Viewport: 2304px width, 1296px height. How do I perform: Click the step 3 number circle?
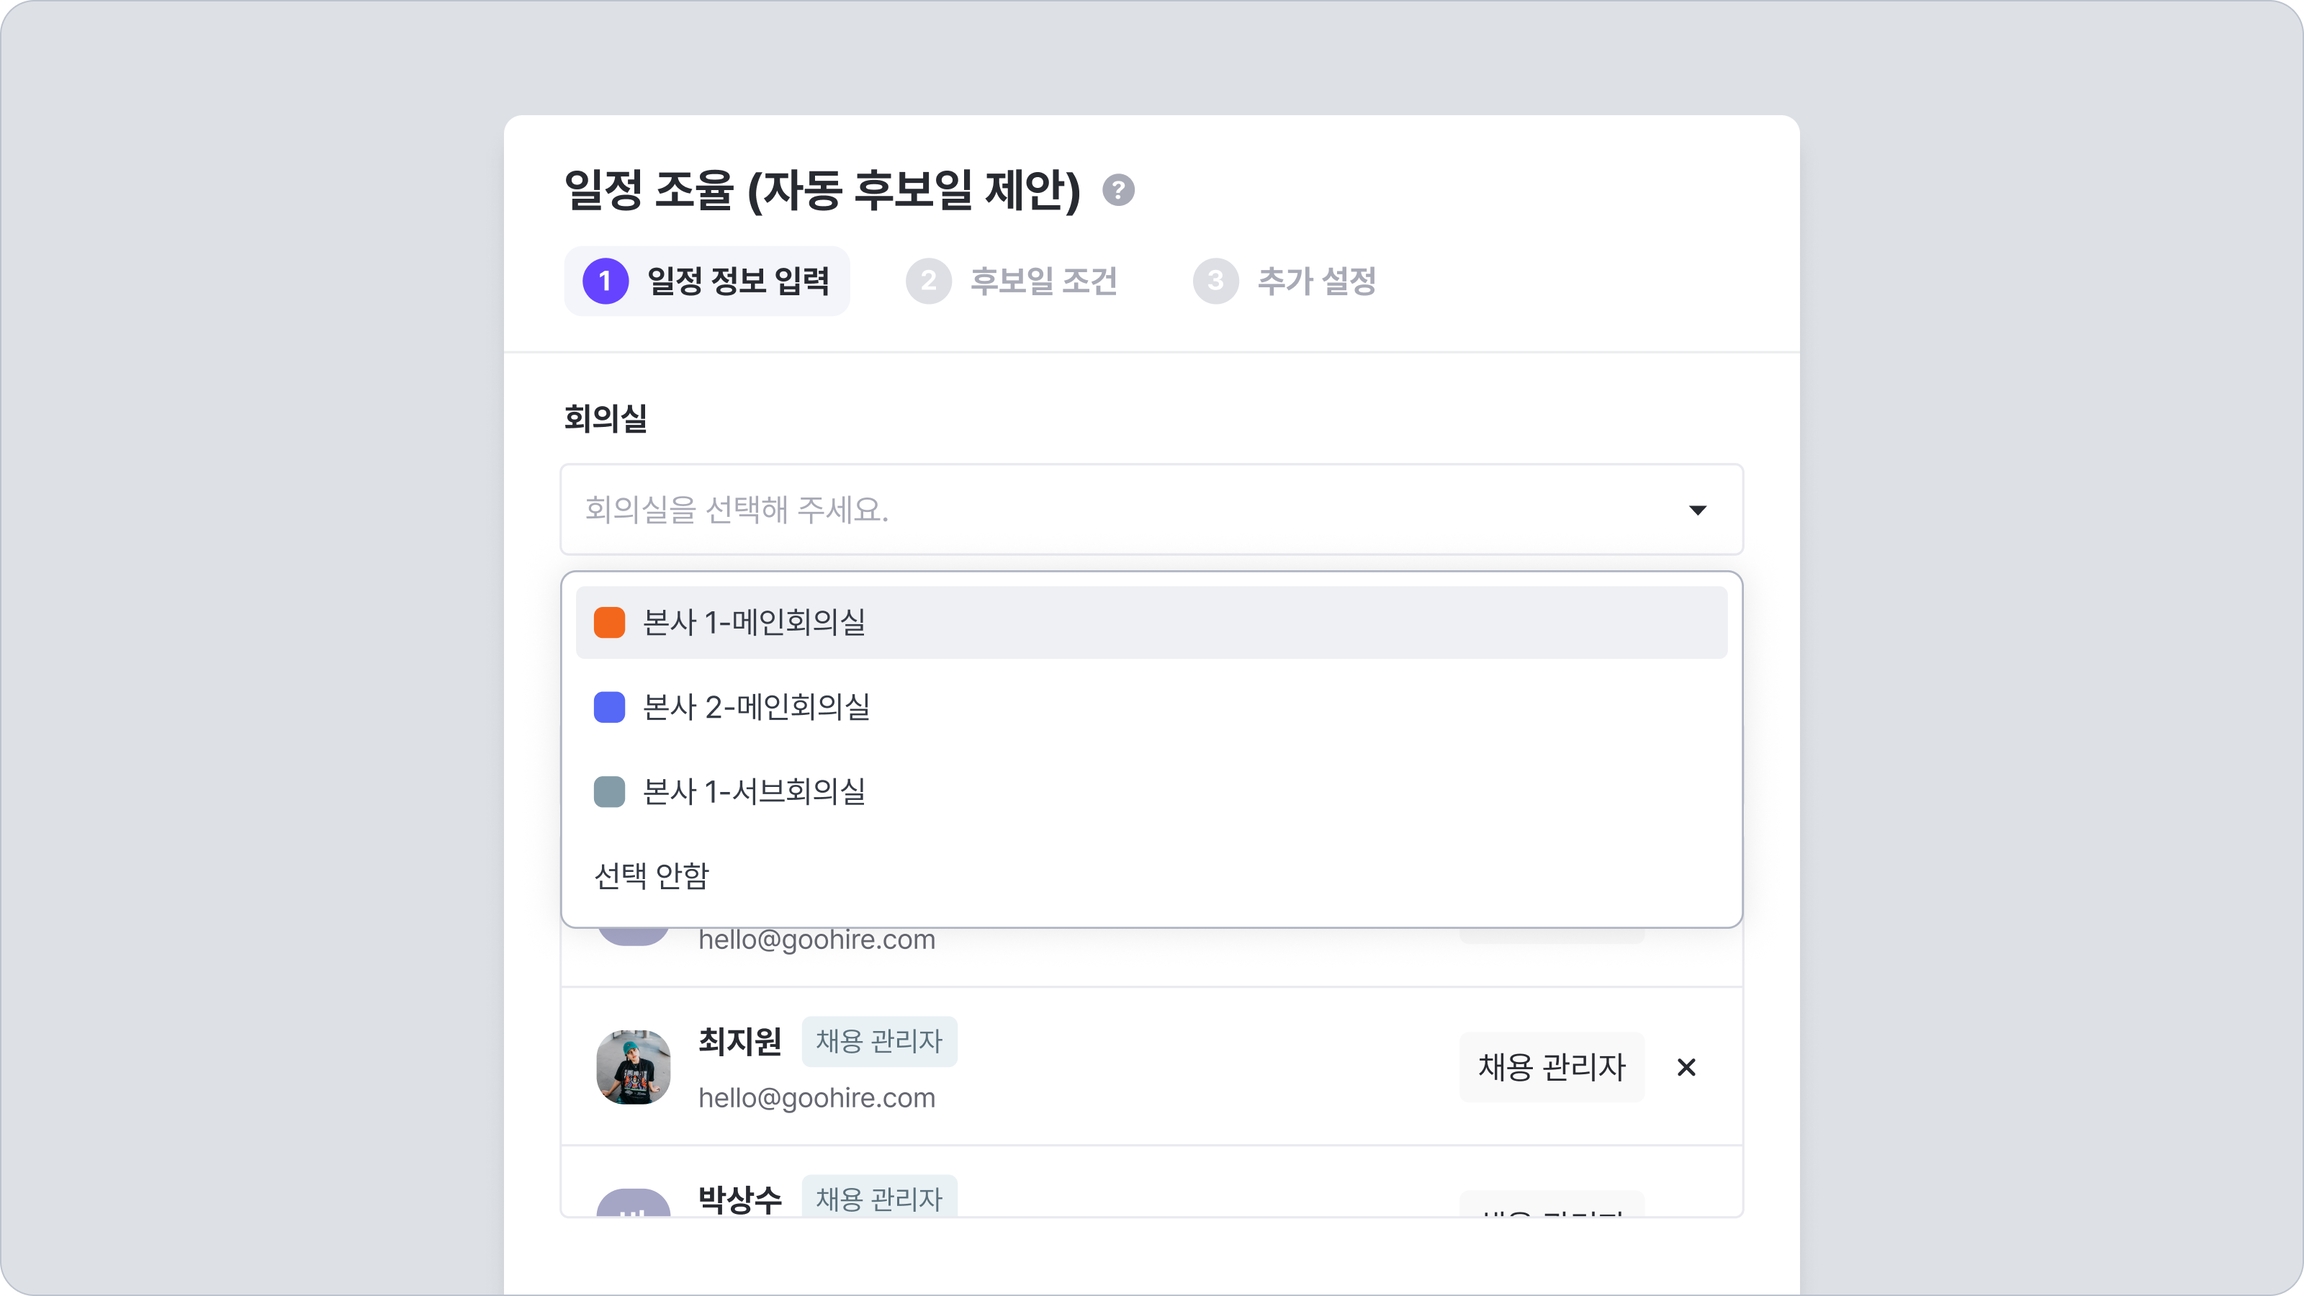1215,281
